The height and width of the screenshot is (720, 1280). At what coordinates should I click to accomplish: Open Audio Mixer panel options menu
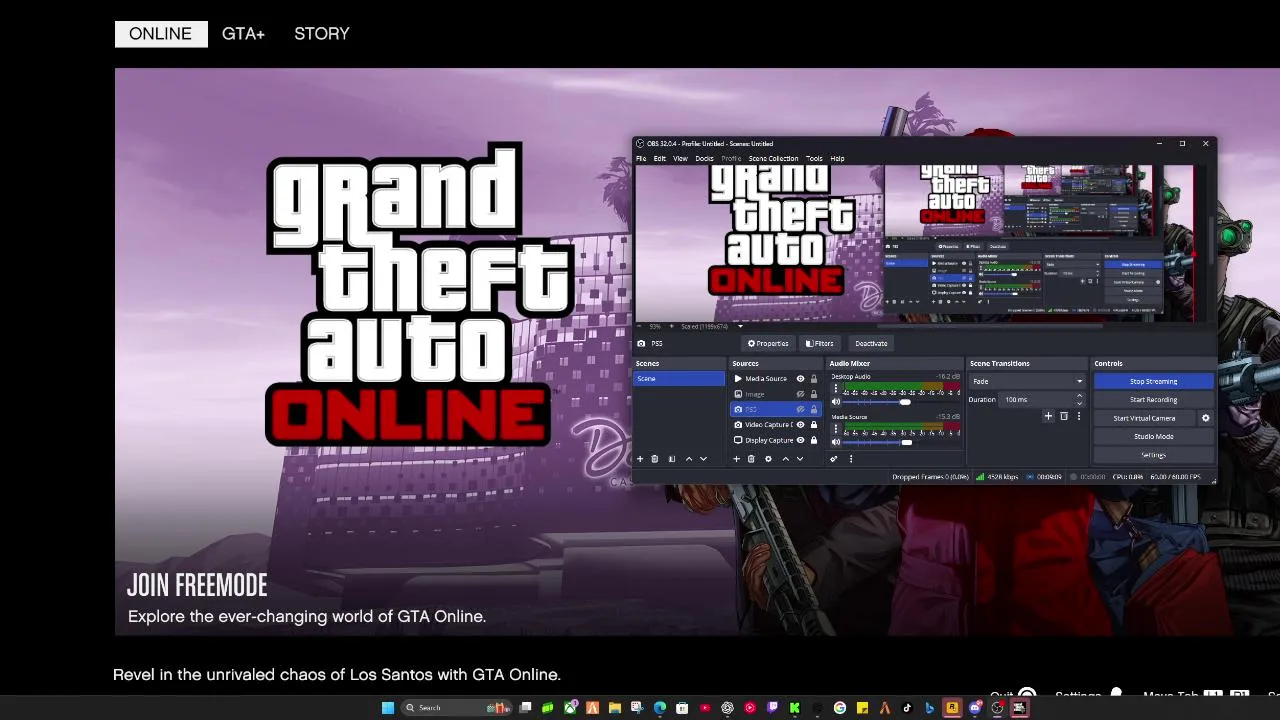pos(851,459)
